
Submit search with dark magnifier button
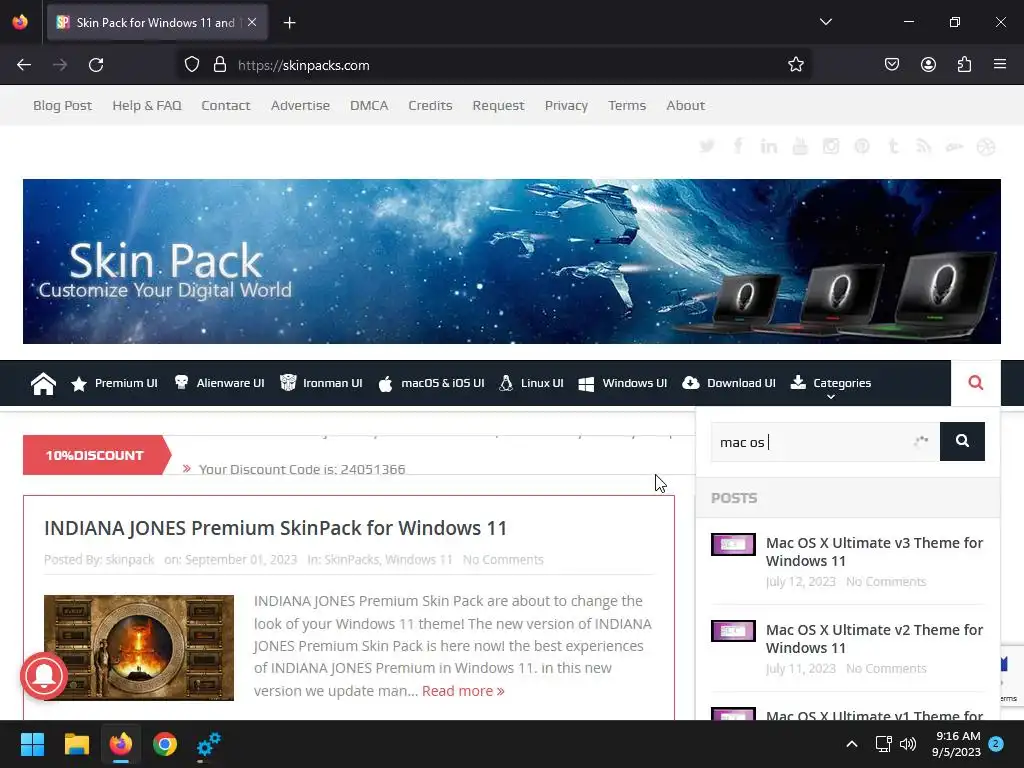click(962, 441)
